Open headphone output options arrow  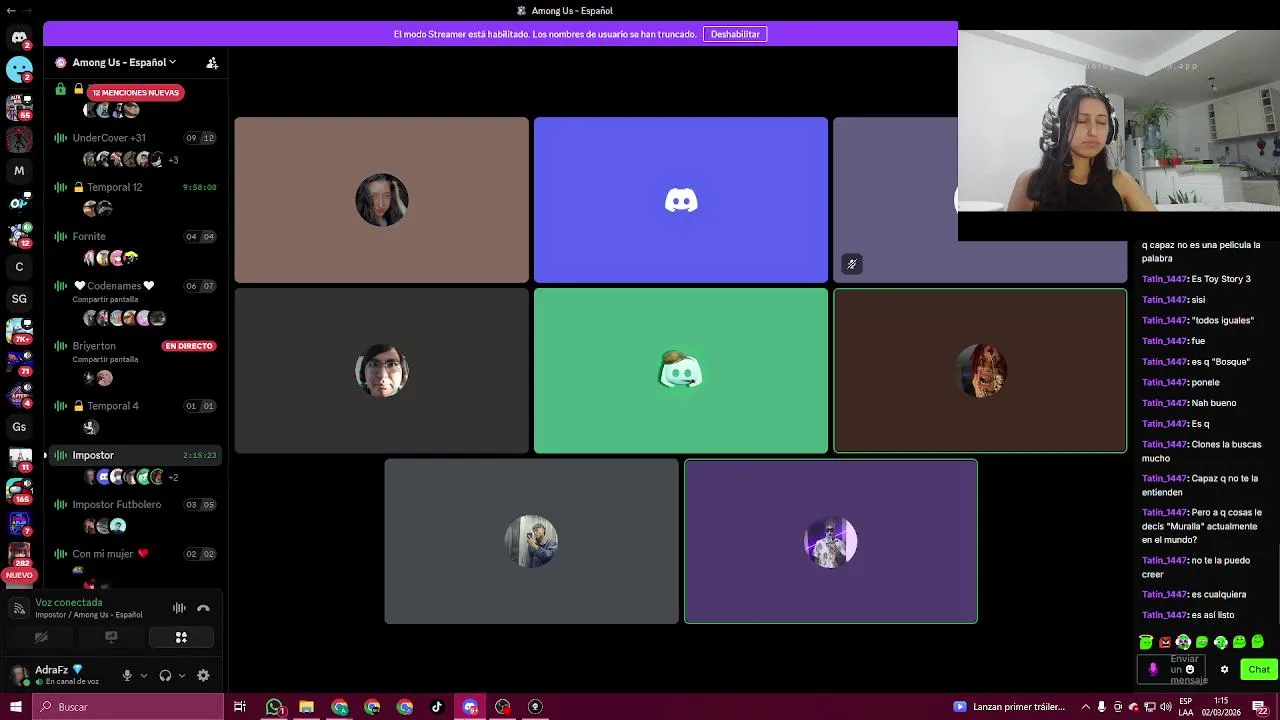click(x=182, y=676)
